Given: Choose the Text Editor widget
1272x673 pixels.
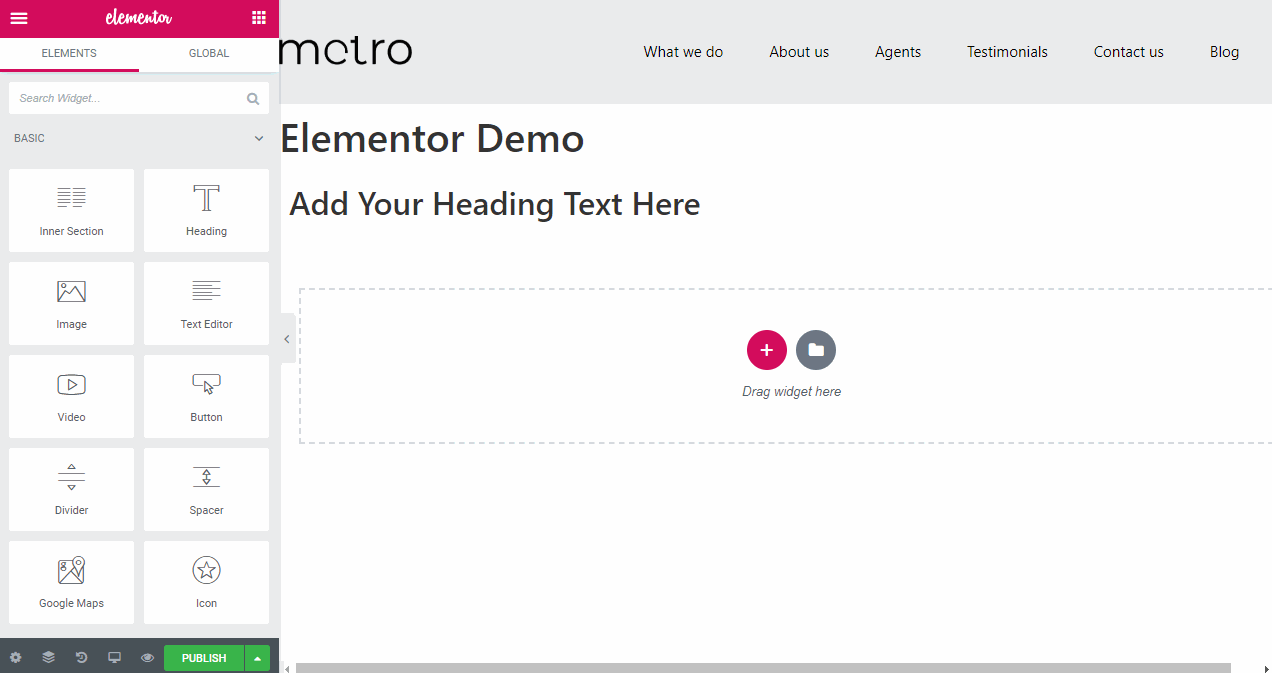Looking at the screenshot, I should pos(206,303).
